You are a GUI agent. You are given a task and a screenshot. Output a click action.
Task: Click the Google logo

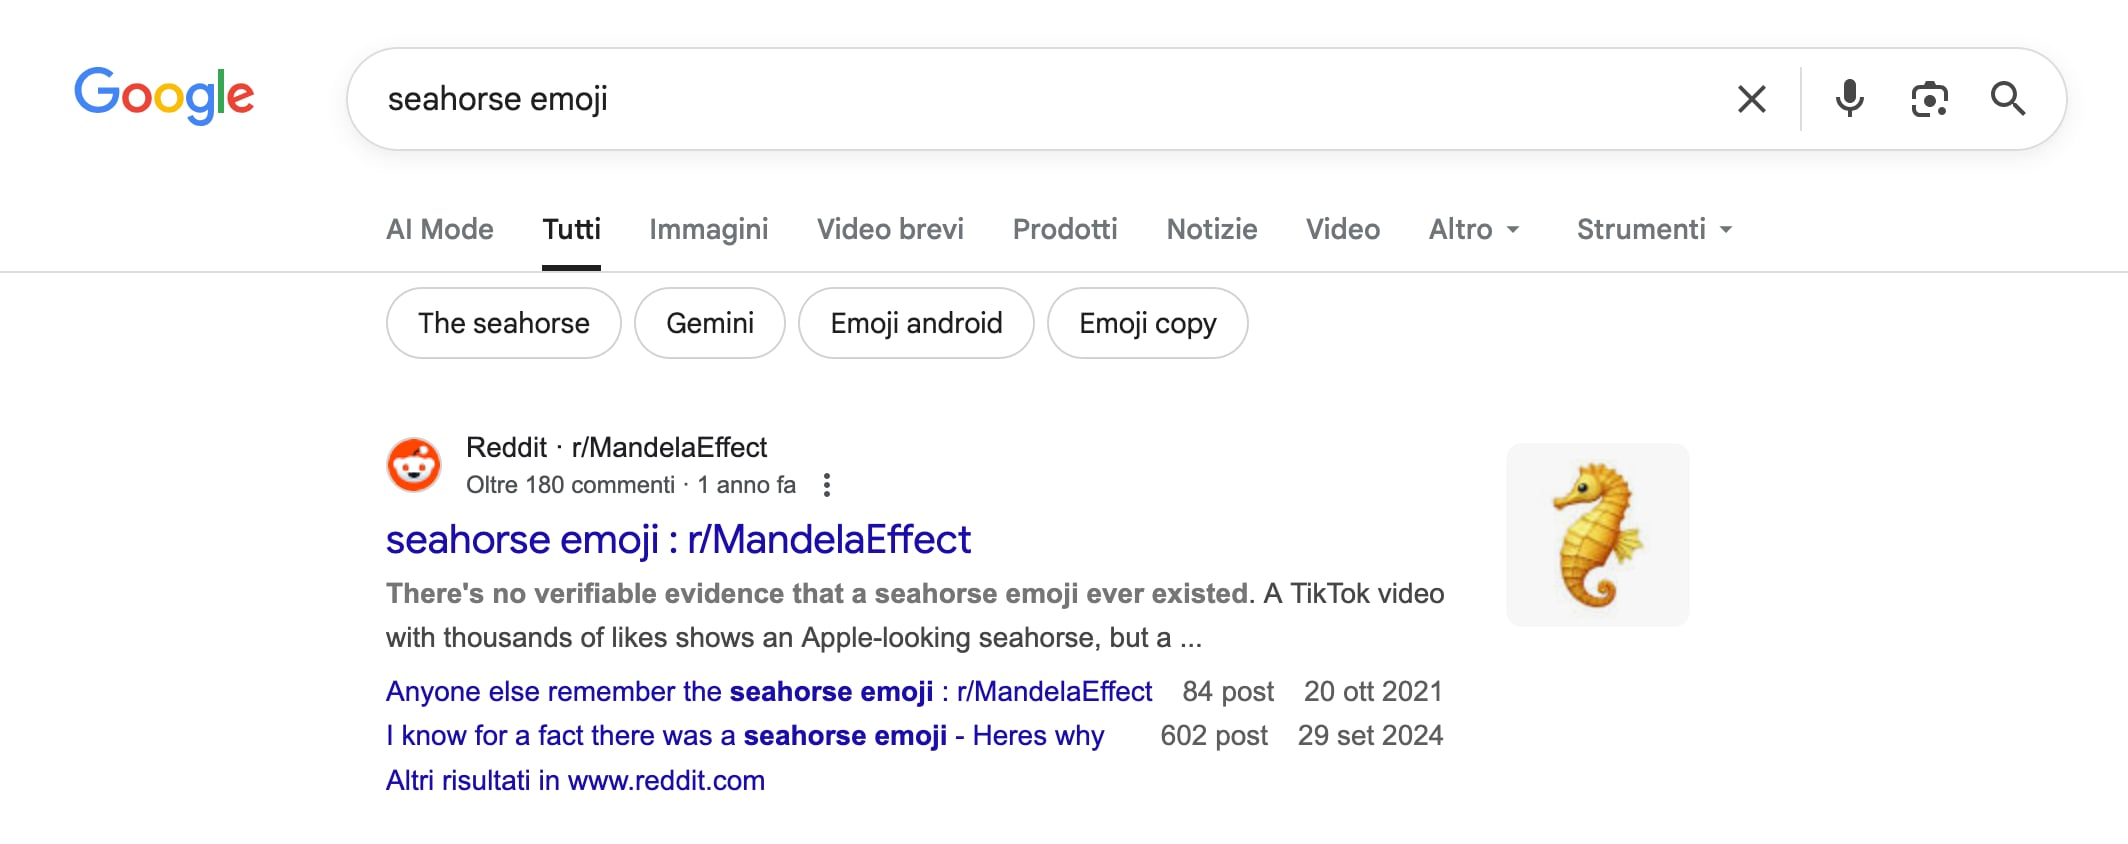[165, 96]
